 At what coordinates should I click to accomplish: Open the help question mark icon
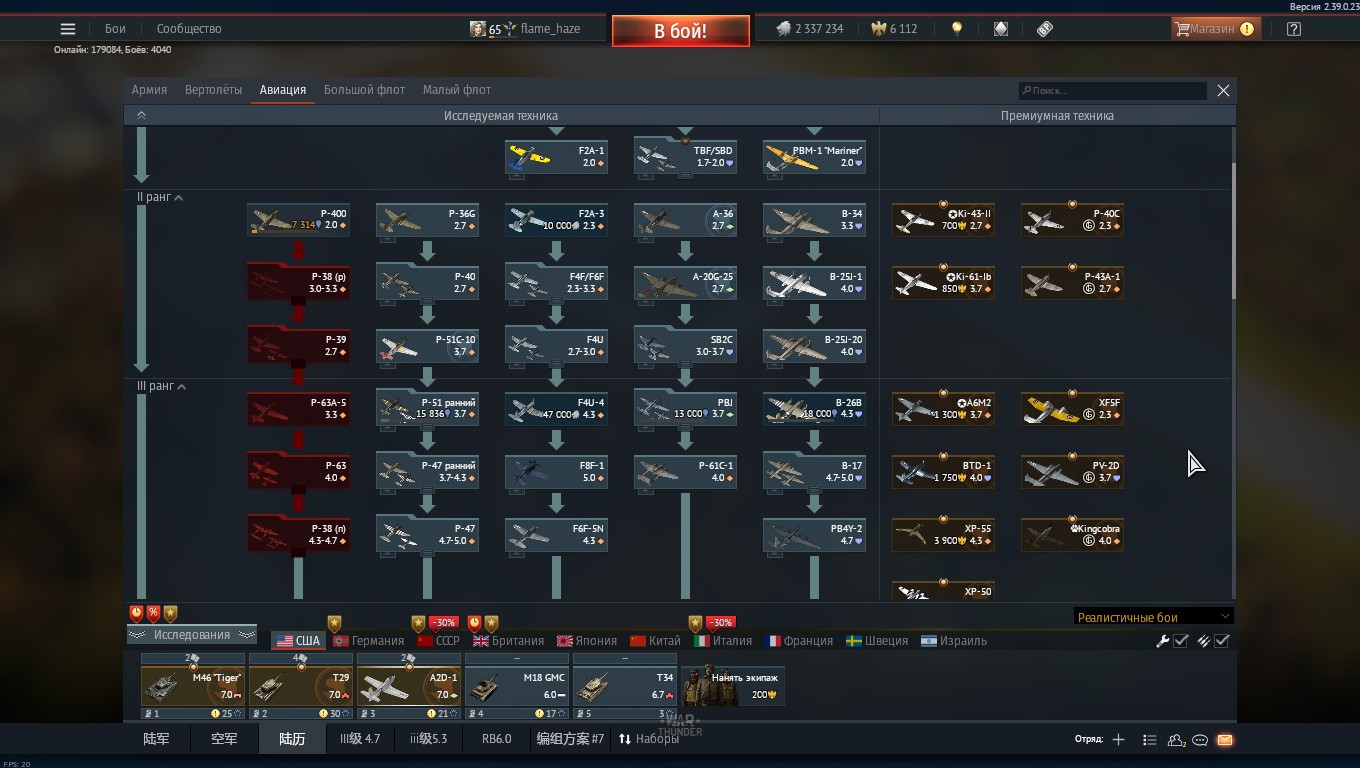click(1294, 29)
